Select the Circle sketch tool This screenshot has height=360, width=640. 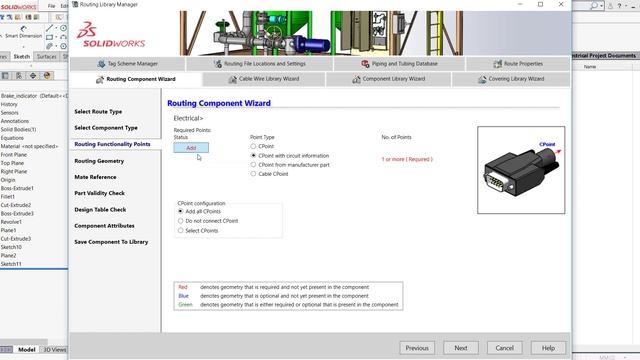63,28
